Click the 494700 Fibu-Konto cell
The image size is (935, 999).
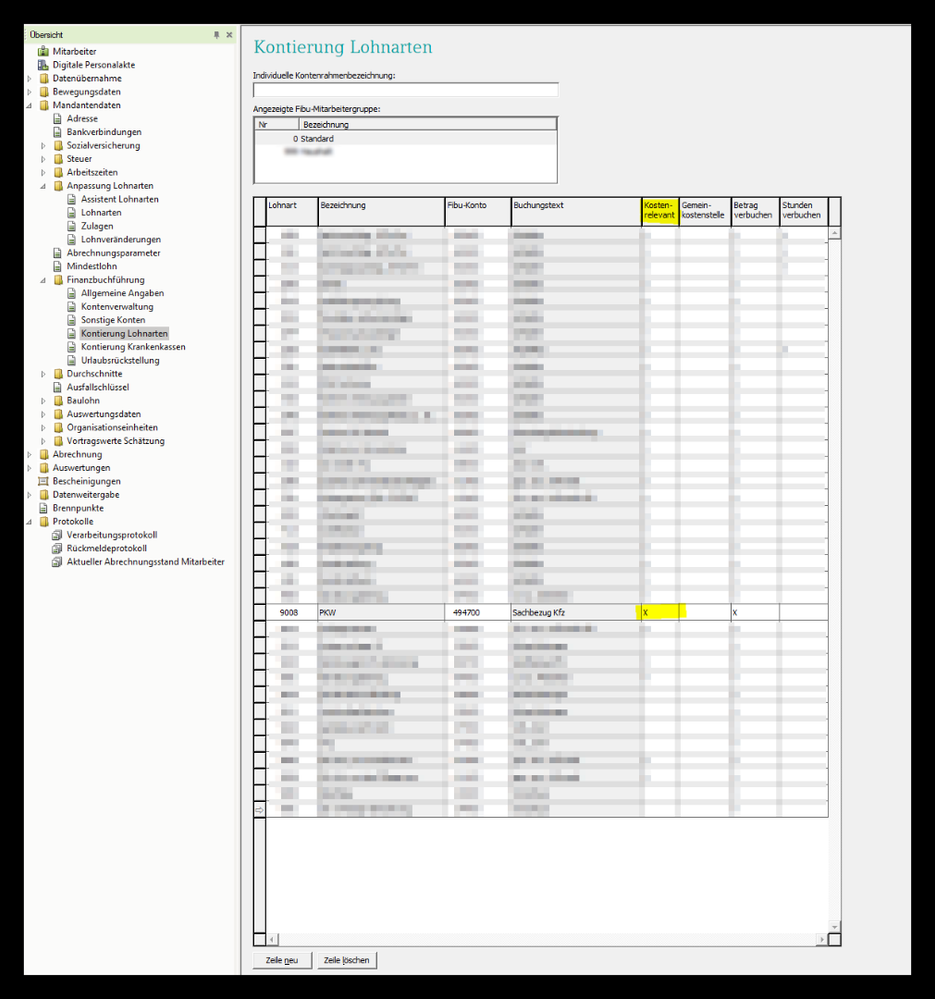[478, 612]
